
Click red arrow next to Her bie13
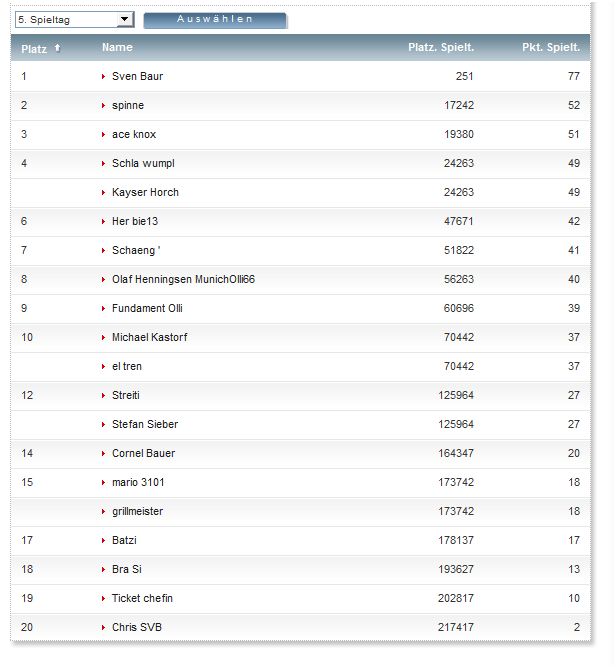coord(104,221)
